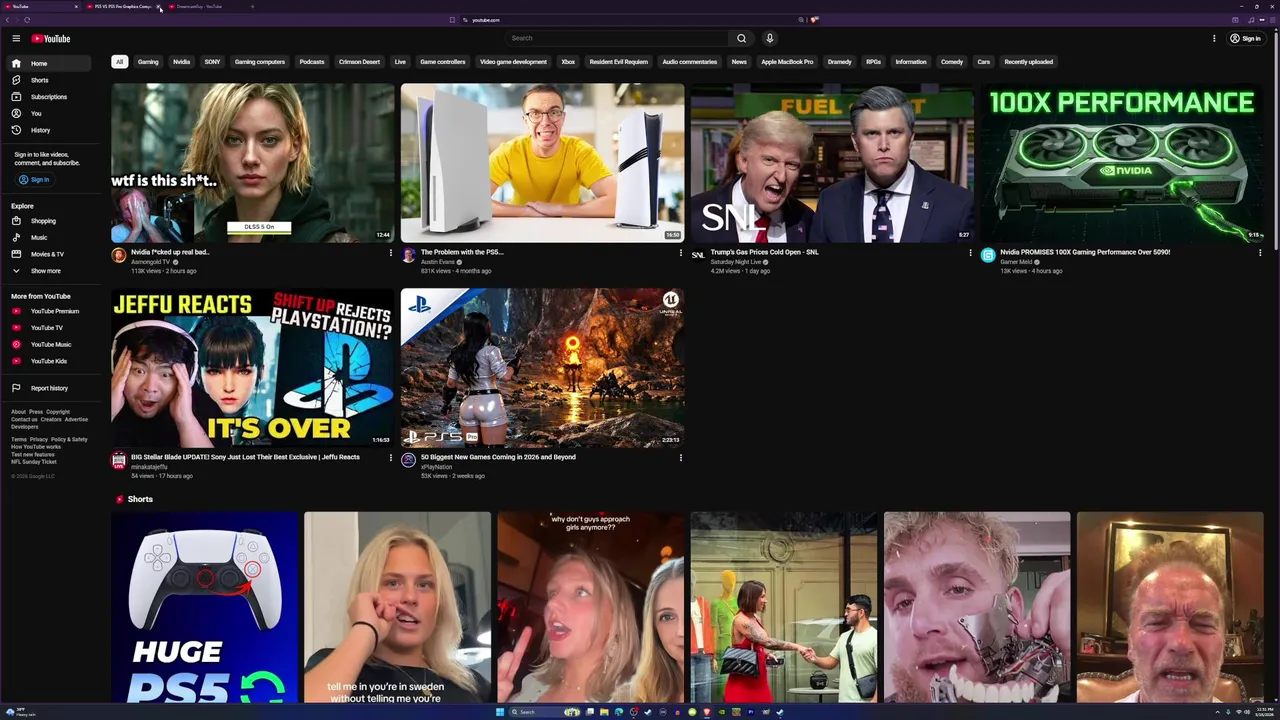This screenshot has height=720, width=1280.
Task: Open the xPlayNation channel link
Action: click(x=436, y=467)
